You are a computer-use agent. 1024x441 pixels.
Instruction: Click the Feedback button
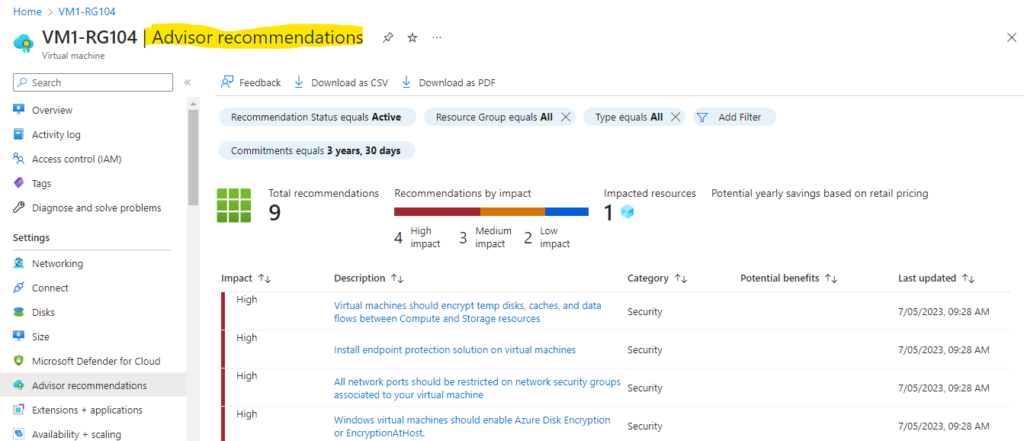(x=251, y=82)
